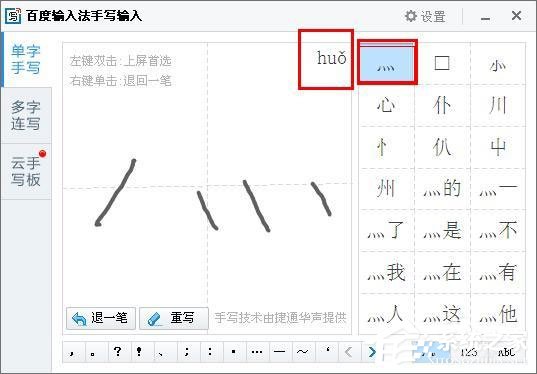Screen dimensions: 537x374
Task: Select candidate character 州
Action: tap(387, 189)
